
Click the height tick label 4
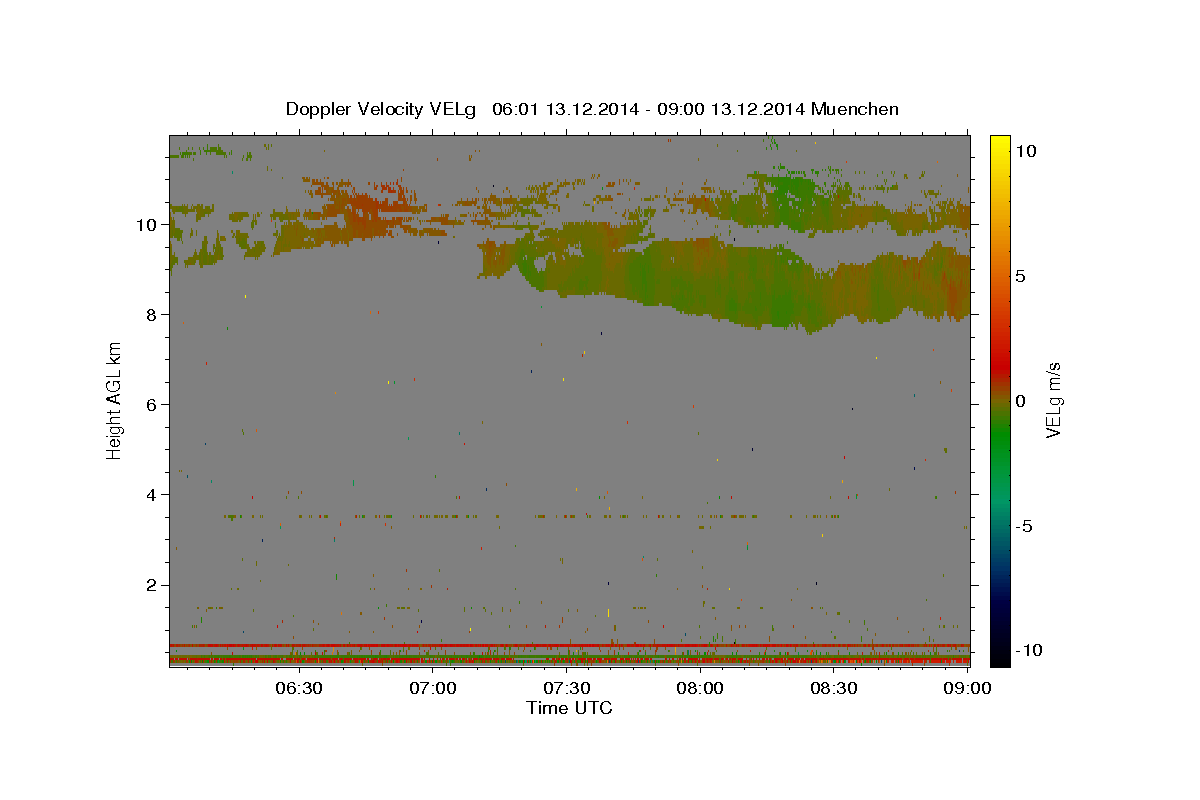coord(153,495)
